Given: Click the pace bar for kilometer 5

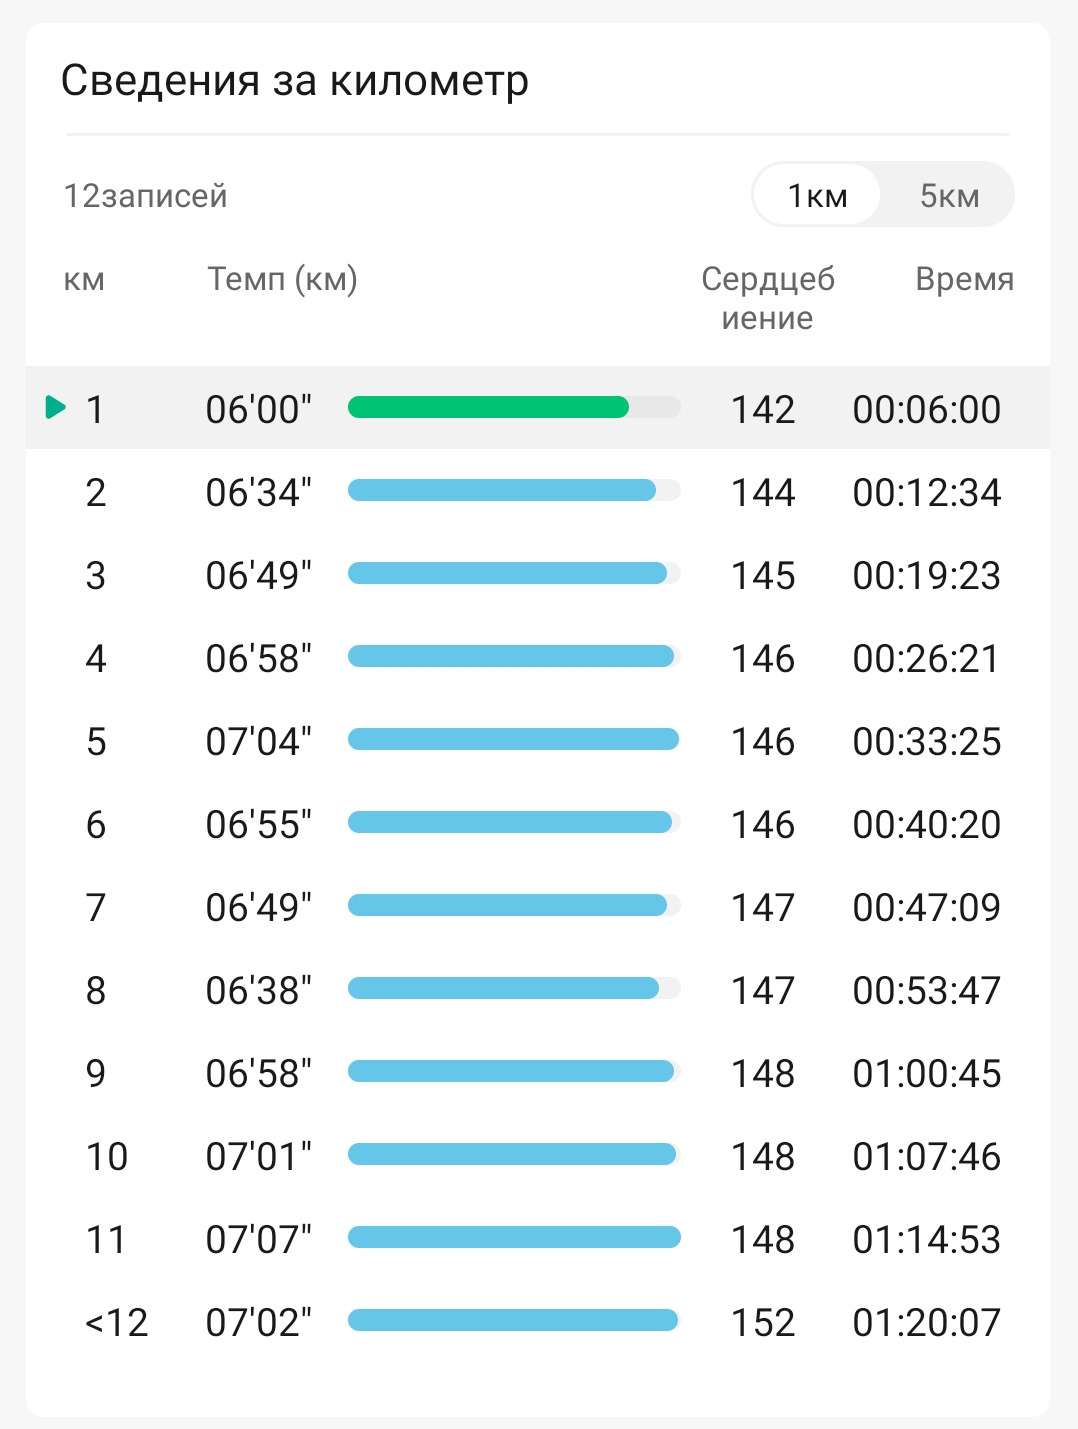Looking at the screenshot, I should (513, 740).
